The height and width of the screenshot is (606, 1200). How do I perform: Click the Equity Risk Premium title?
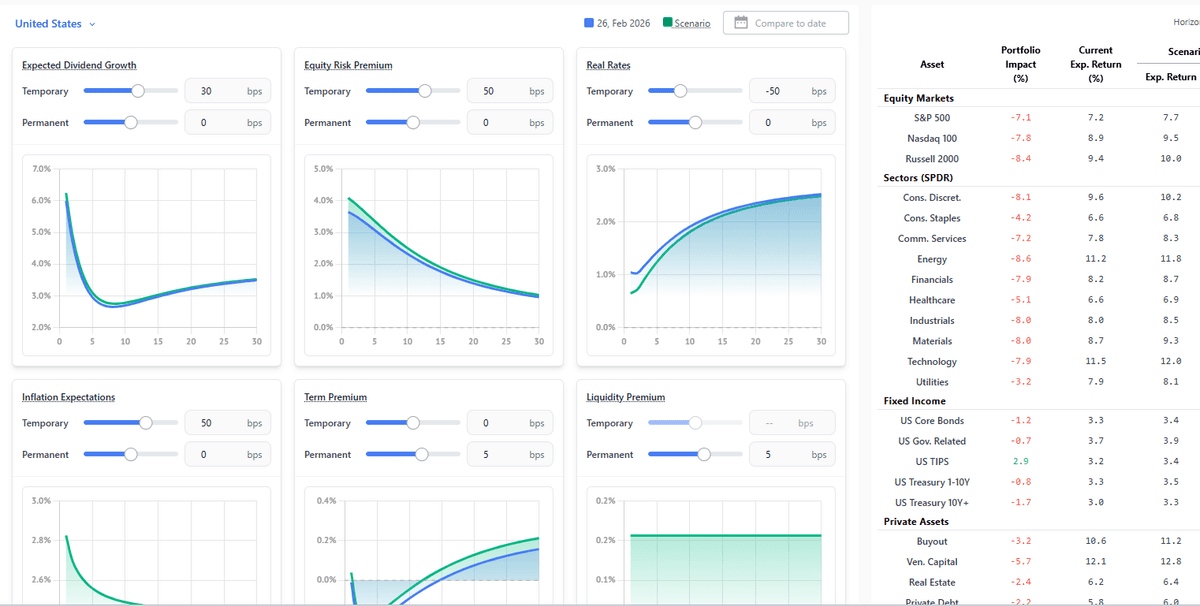coord(348,66)
